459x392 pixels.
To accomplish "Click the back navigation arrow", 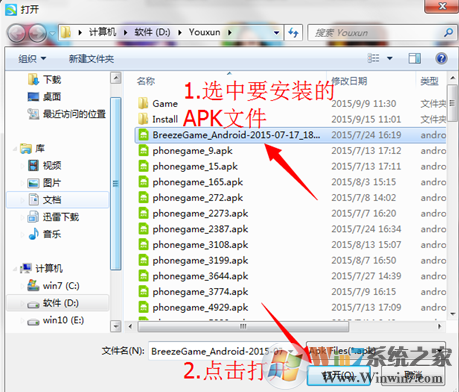I will [16, 33].
